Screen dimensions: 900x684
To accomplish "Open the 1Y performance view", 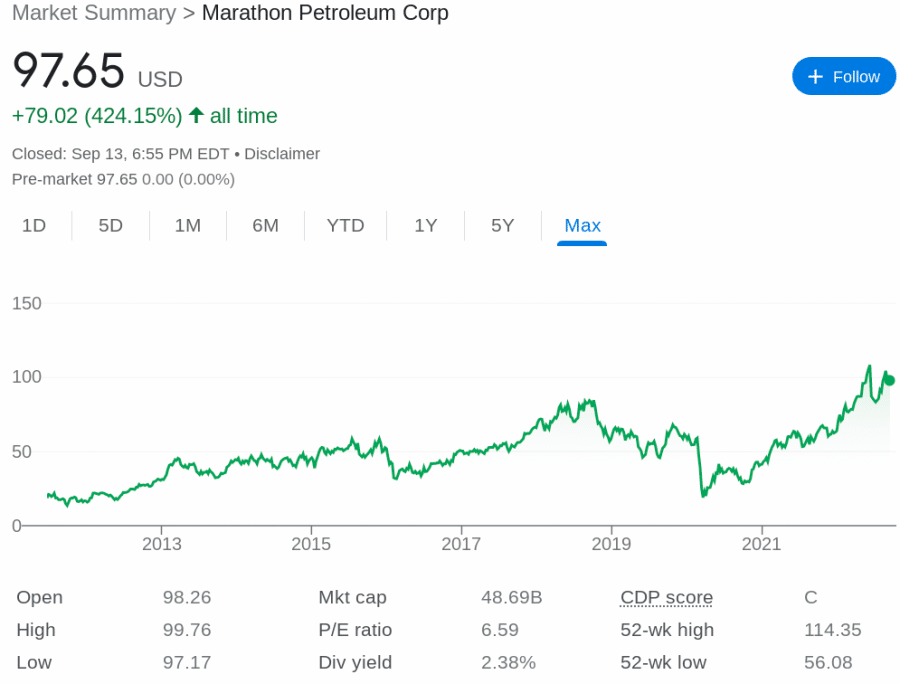I will click(x=425, y=225).
